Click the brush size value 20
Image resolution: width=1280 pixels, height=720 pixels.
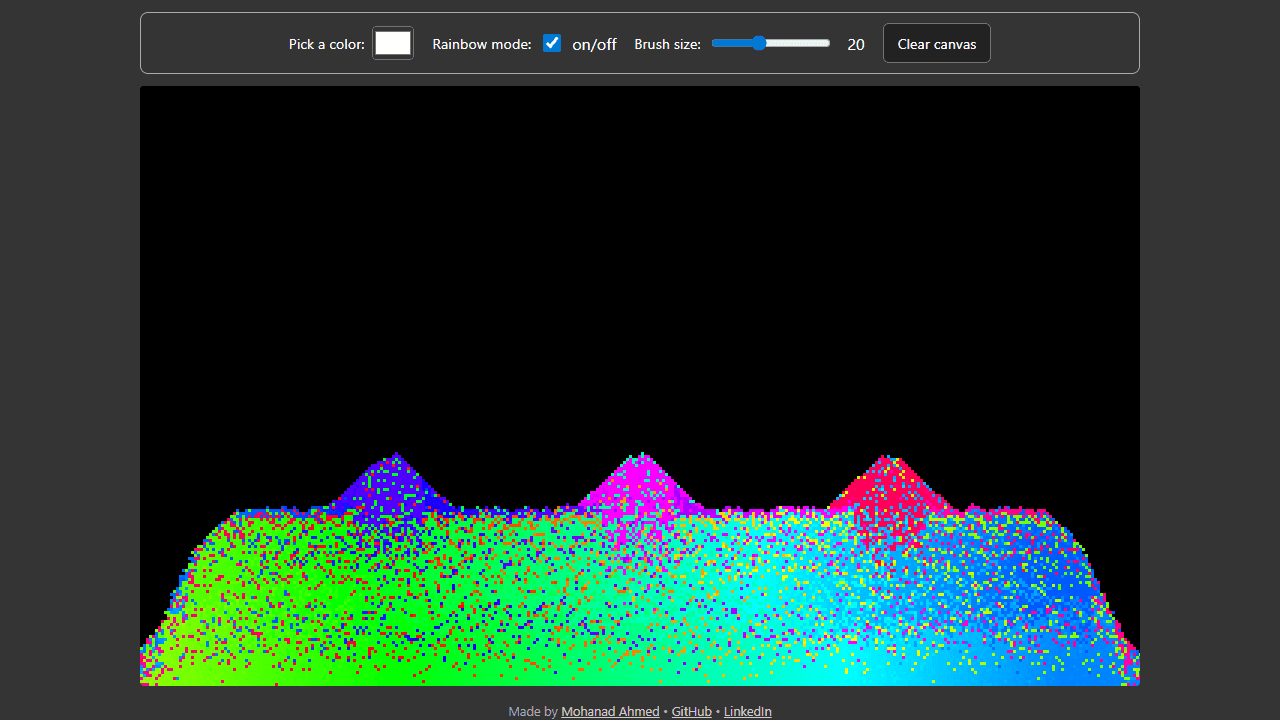(856, 44)
